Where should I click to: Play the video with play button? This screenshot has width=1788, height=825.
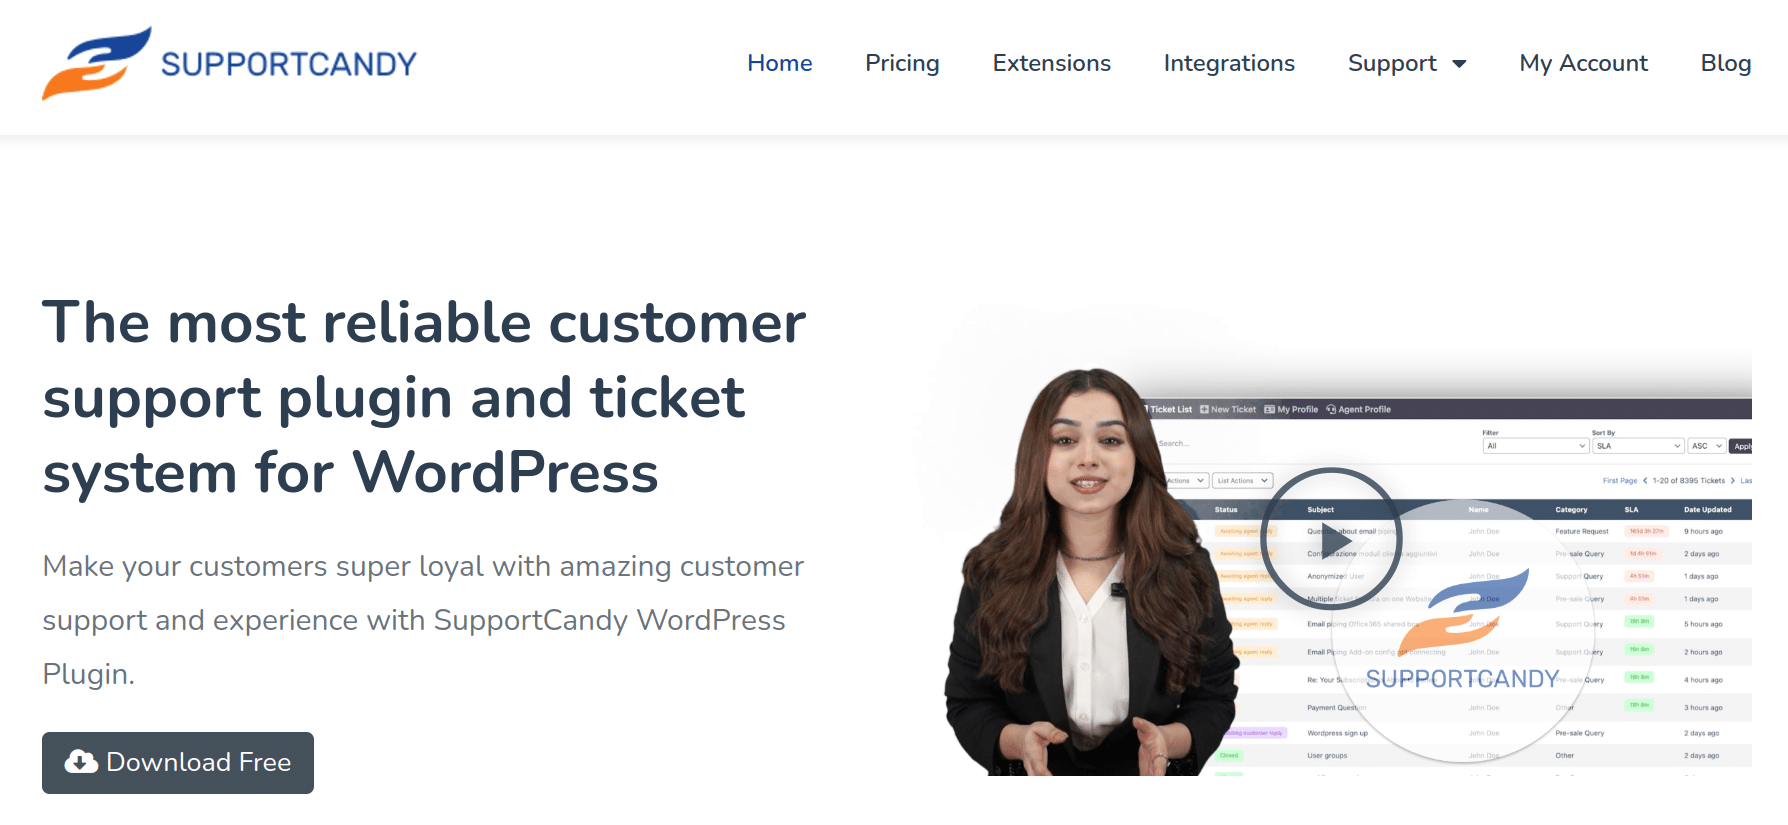1331,539
